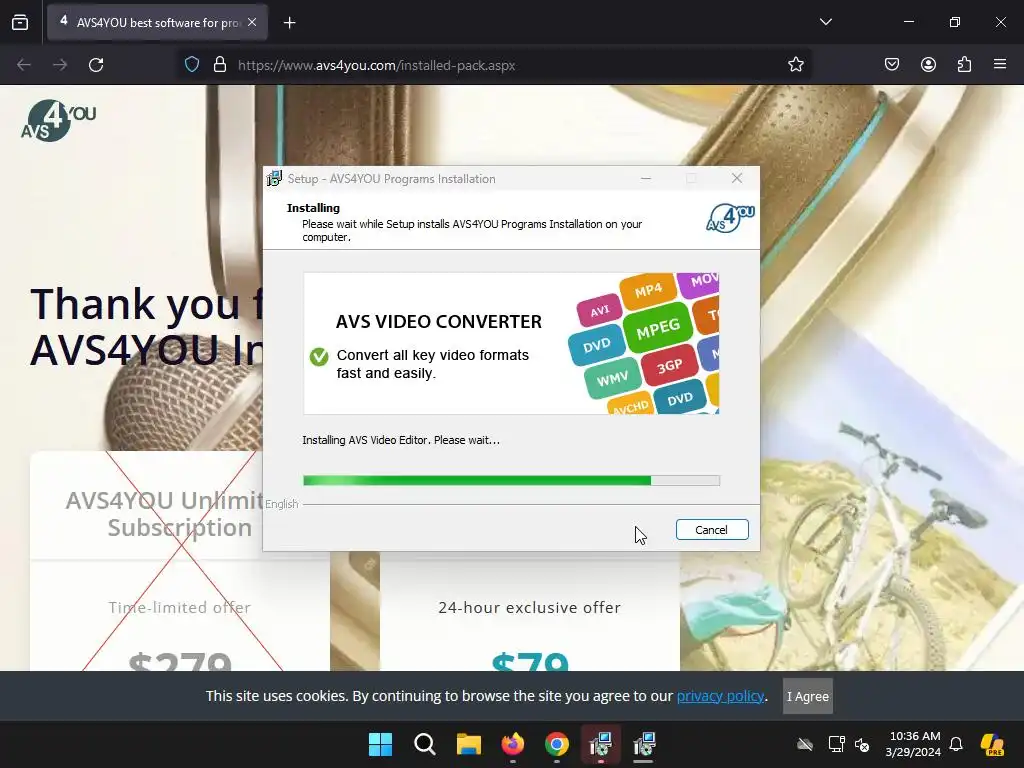The height and width of the screenshot is (768, 1024).
Task: Open the List all tabs dropdown
Action: tap(825, 22)
